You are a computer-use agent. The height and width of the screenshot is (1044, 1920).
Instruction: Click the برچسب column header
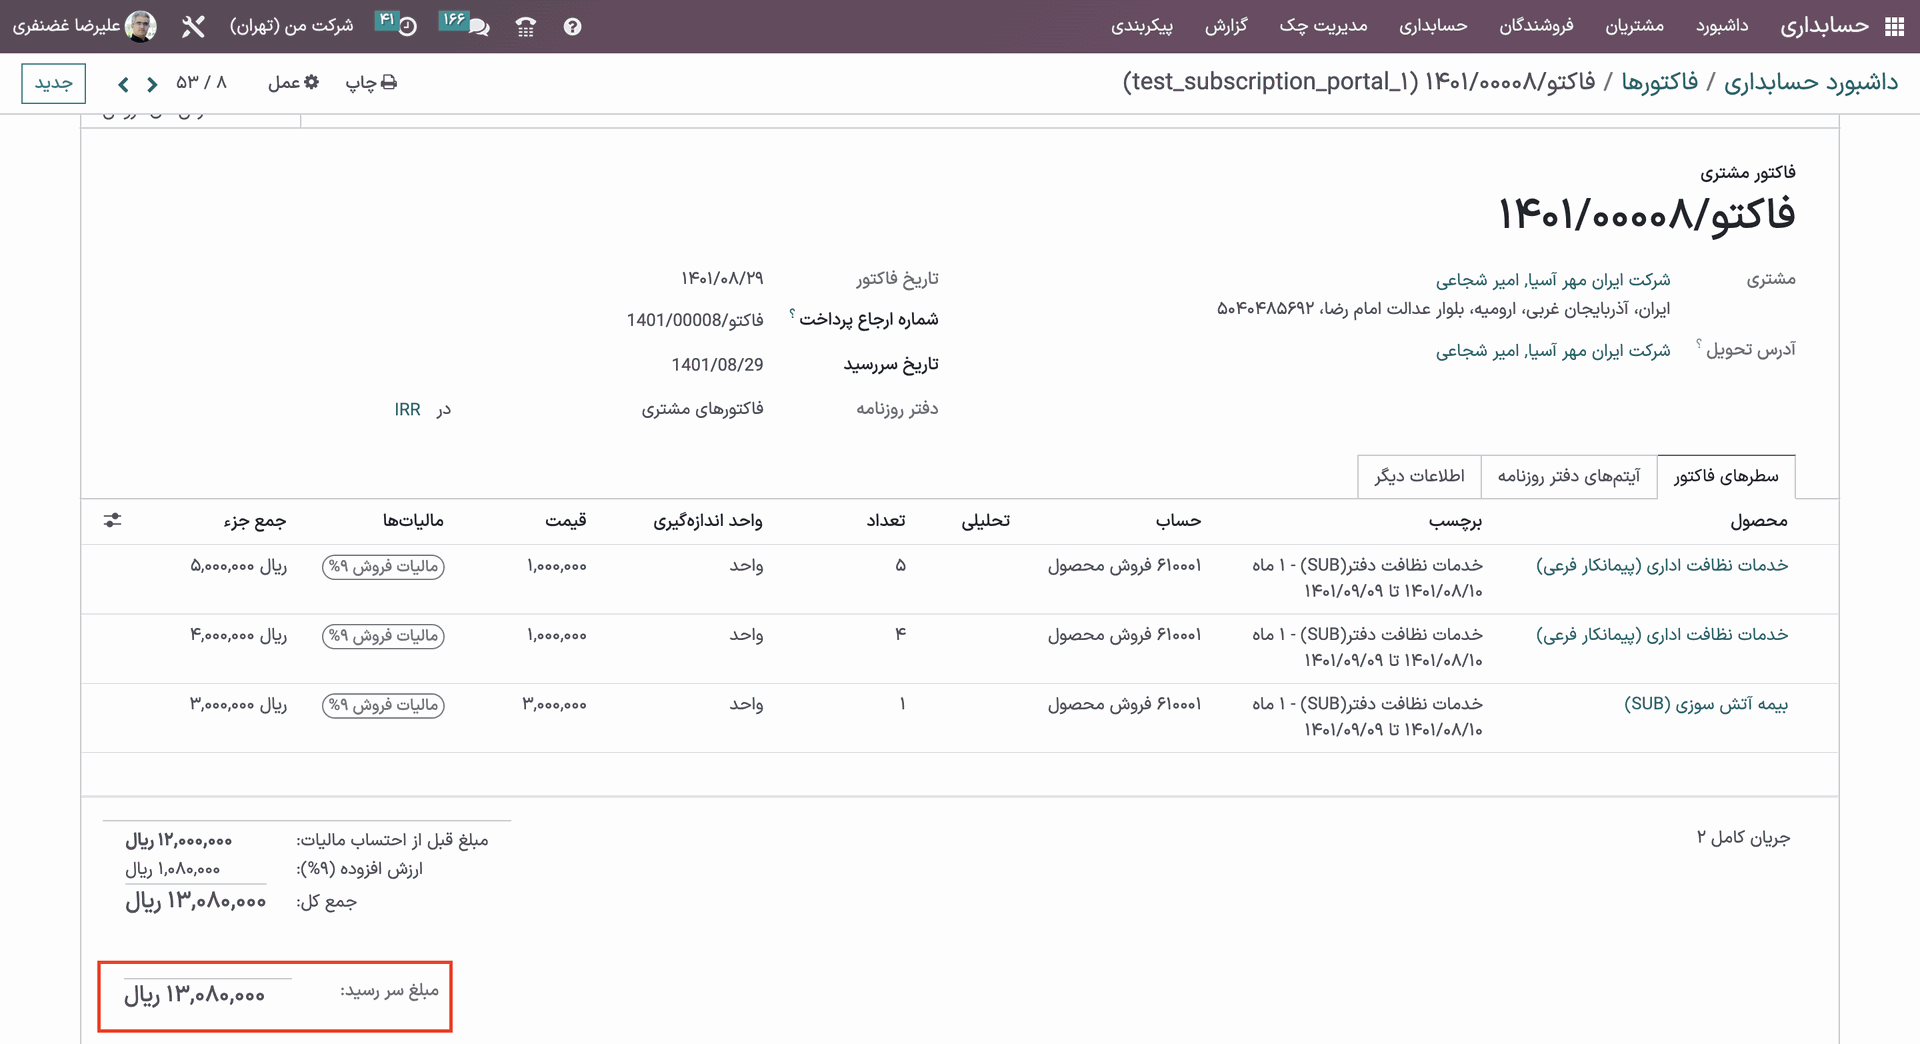pos(1455,521)
